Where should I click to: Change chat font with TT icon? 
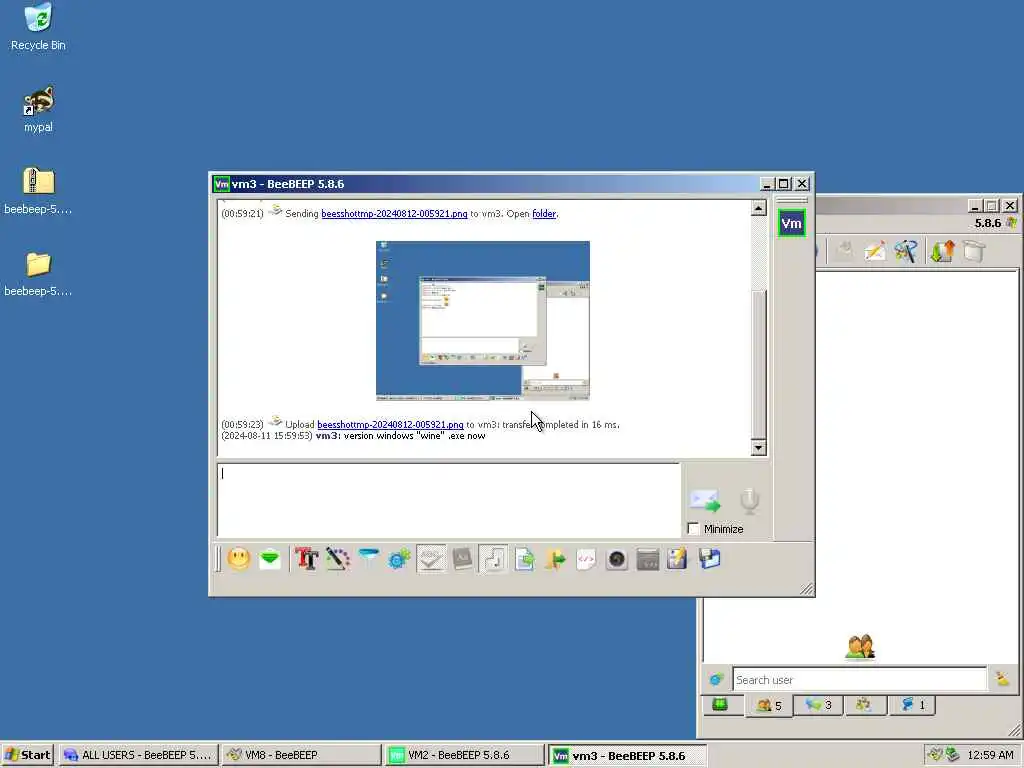coord(306,559)
